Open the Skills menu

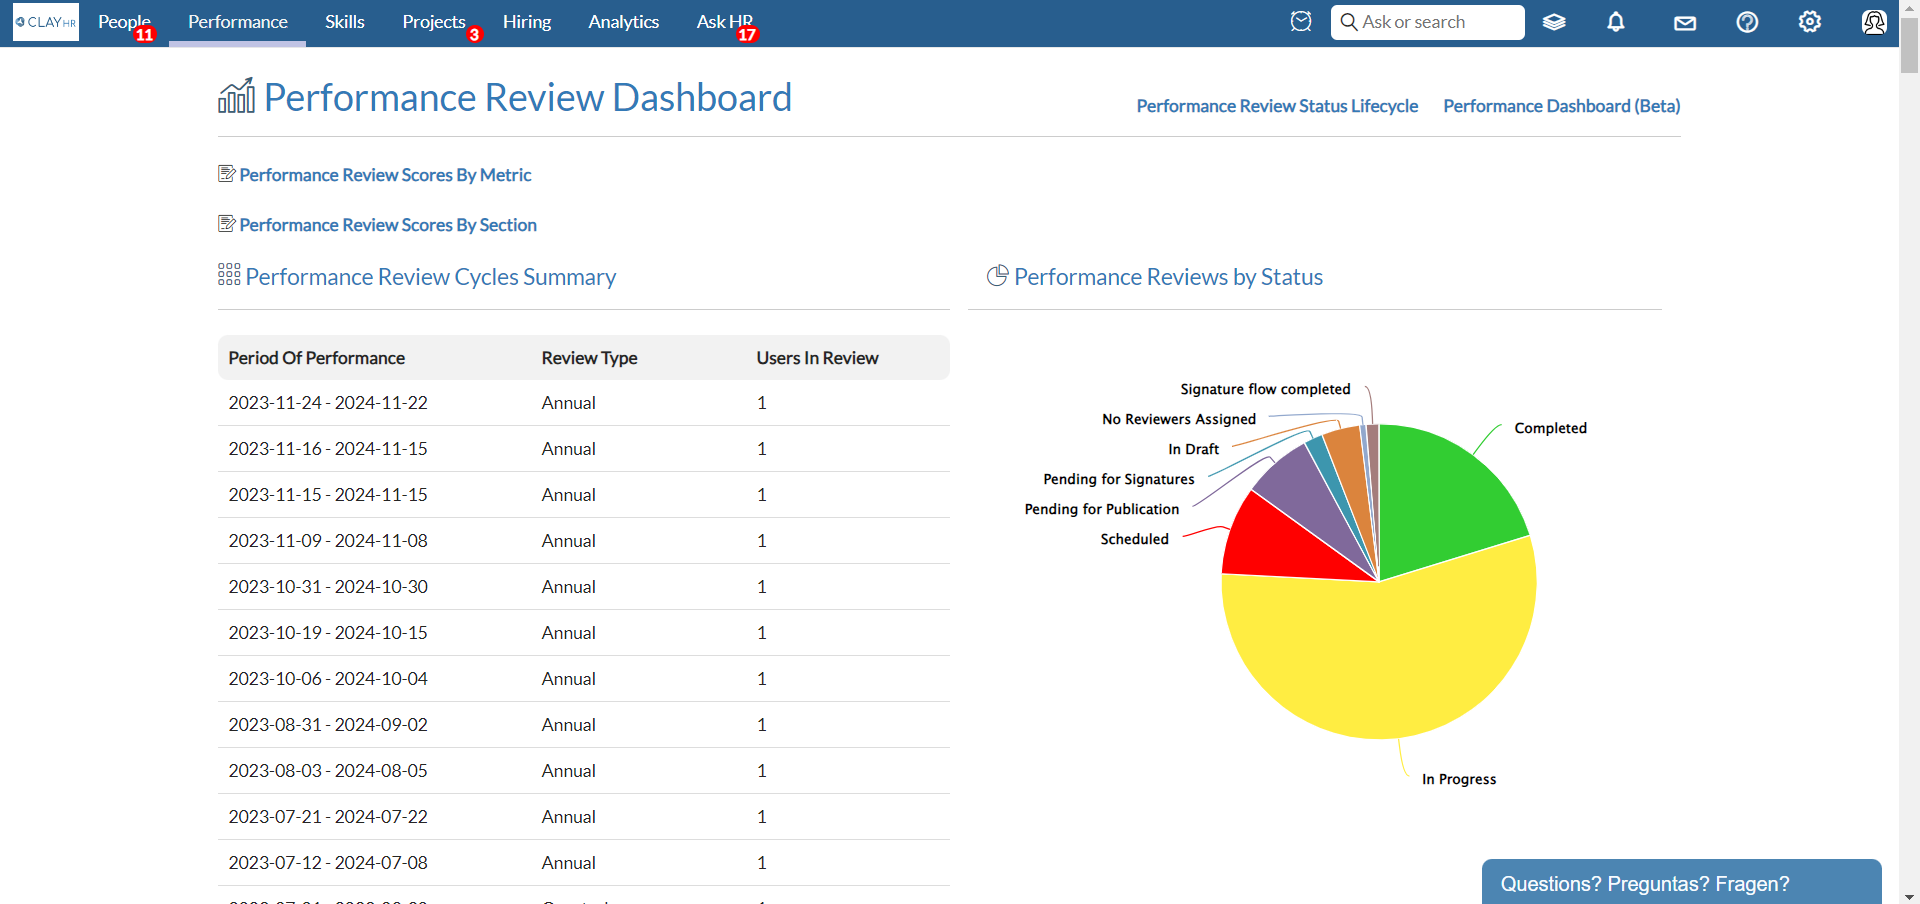click(x=345, y=22)
